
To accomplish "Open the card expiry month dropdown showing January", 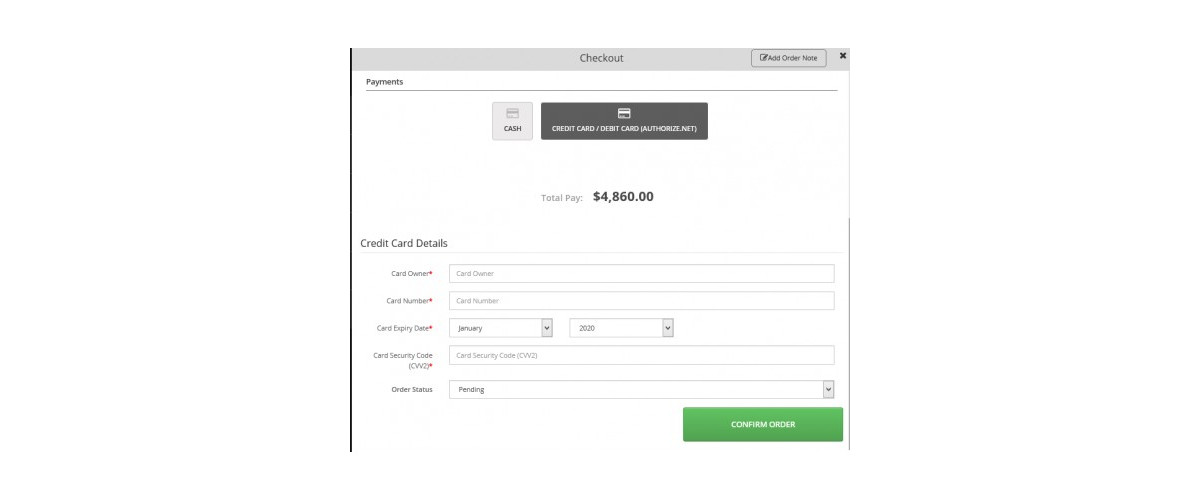I will tap(501, 328).
